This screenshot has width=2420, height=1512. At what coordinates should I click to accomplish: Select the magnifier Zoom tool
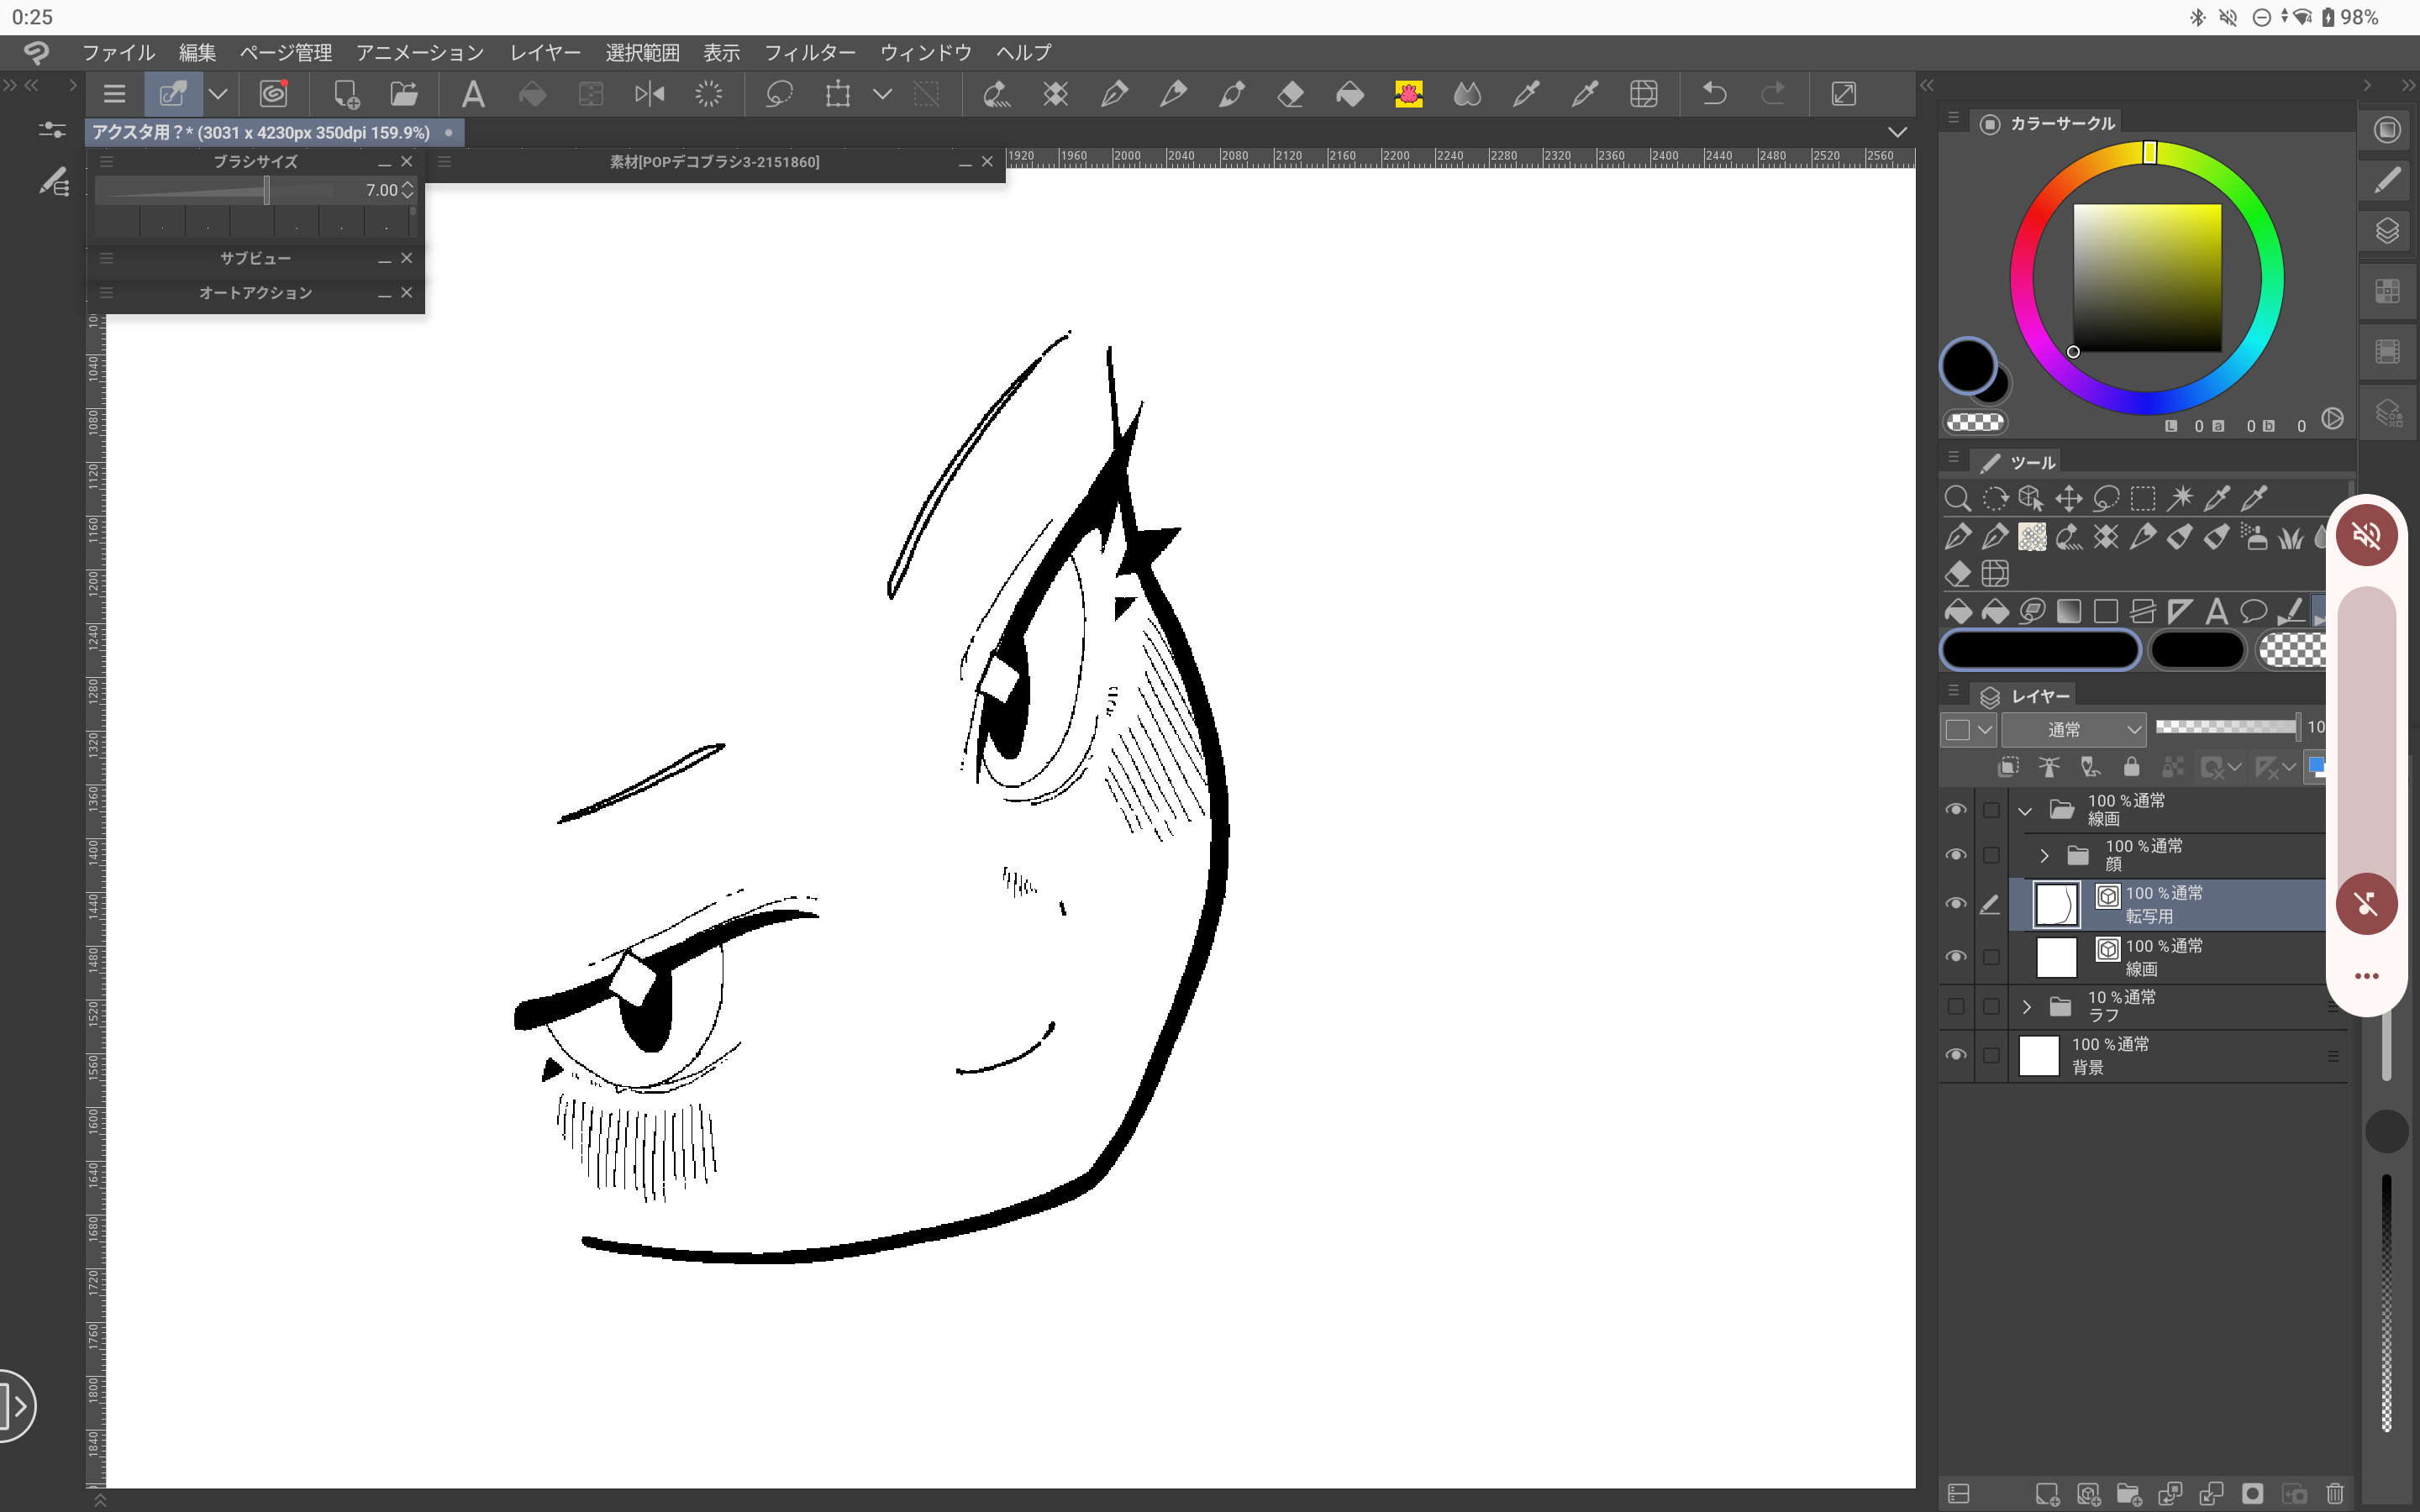pyautogui.click(x=1957, y=498)
